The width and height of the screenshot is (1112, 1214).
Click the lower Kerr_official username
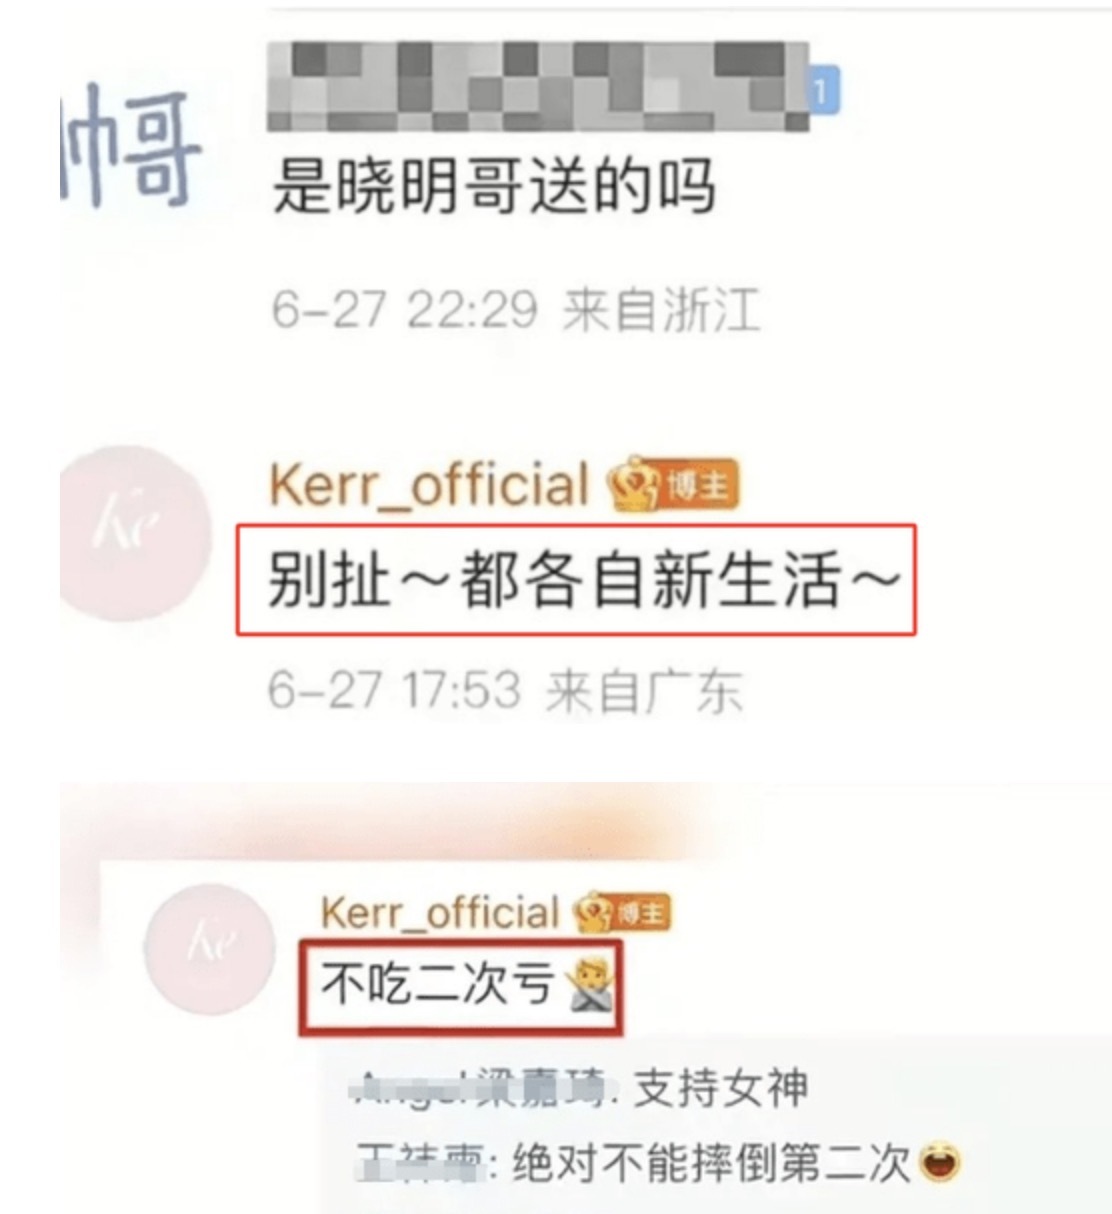(439, 912)
